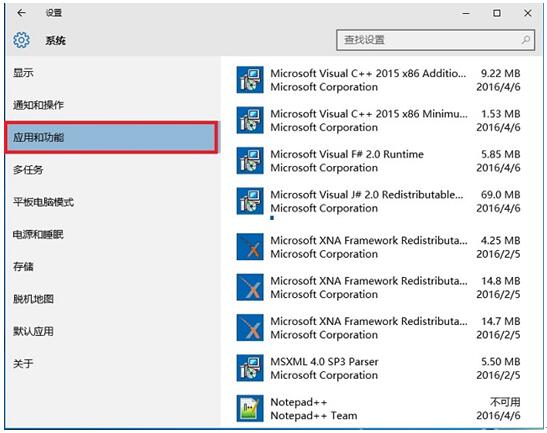Screen dimensions: 547x433
Task: Open the 平板电脑模式 settings page
Action: point(43,202)
